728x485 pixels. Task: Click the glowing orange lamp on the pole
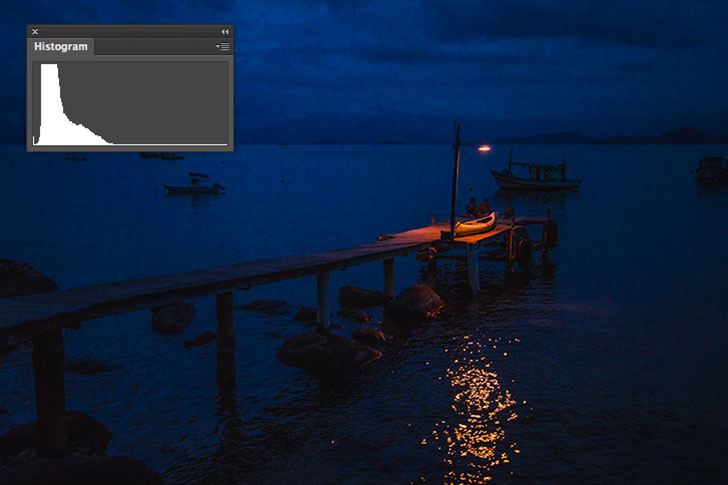coord(484,148)
